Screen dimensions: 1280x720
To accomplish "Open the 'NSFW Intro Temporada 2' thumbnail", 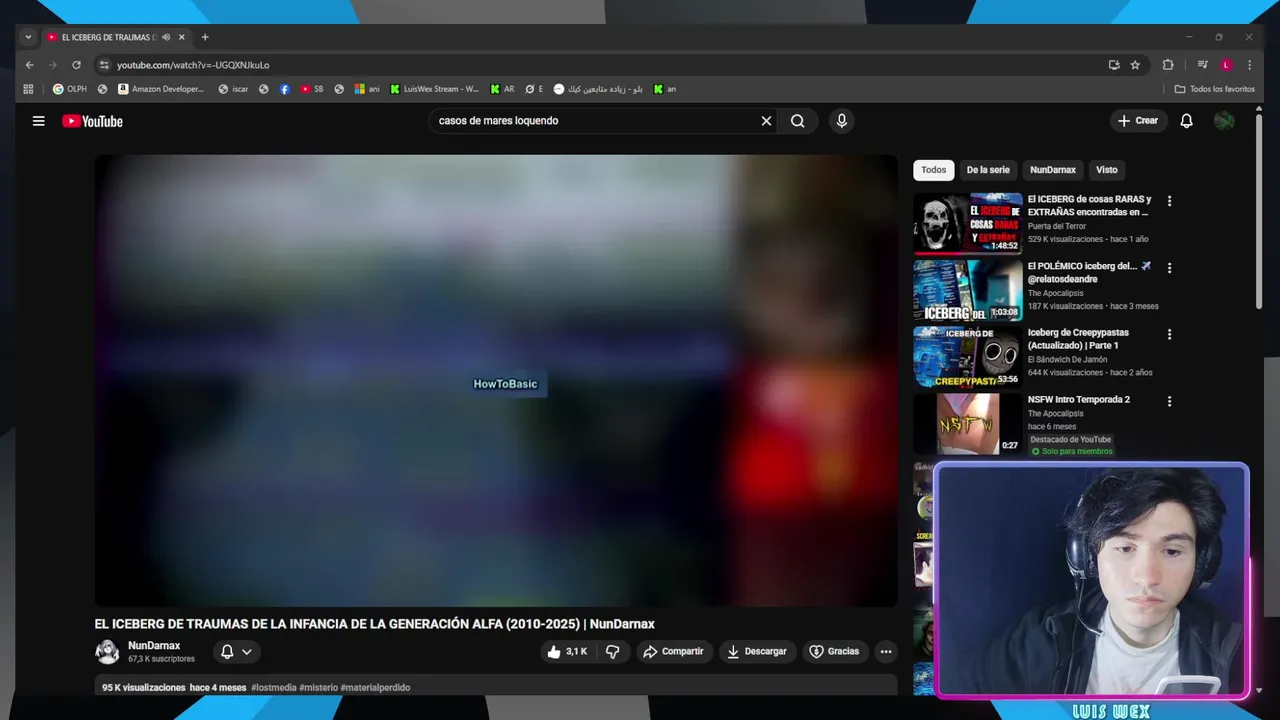I will point(967,424).
